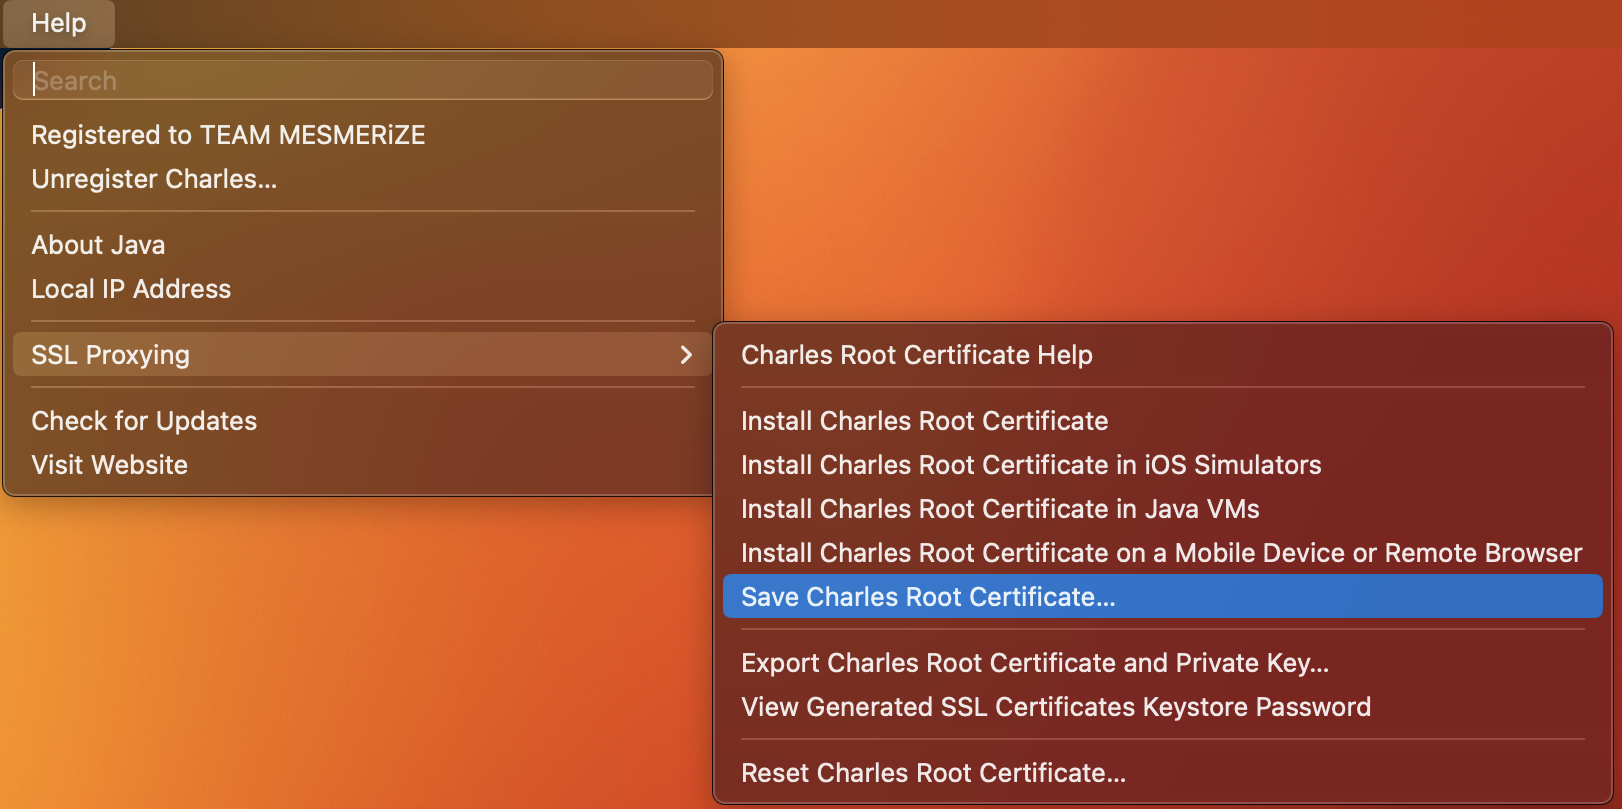Click Save Charles Root Certificate...

tap(927, 597)
